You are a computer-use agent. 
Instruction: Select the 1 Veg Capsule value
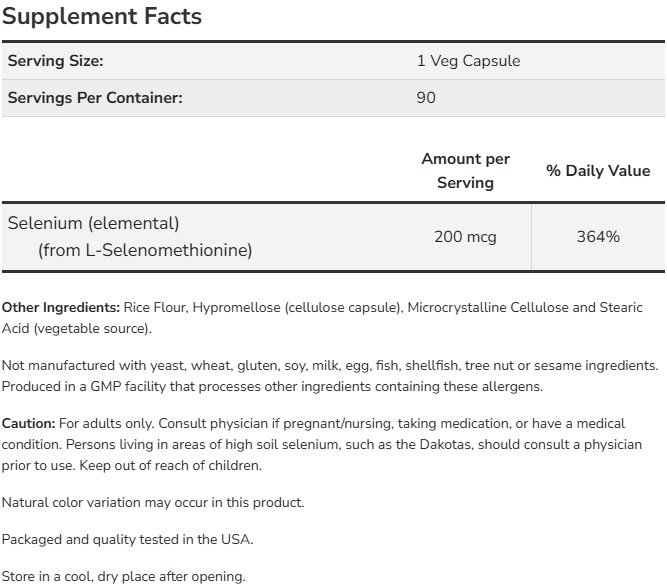pyautogui.click(x=468, y=61)
